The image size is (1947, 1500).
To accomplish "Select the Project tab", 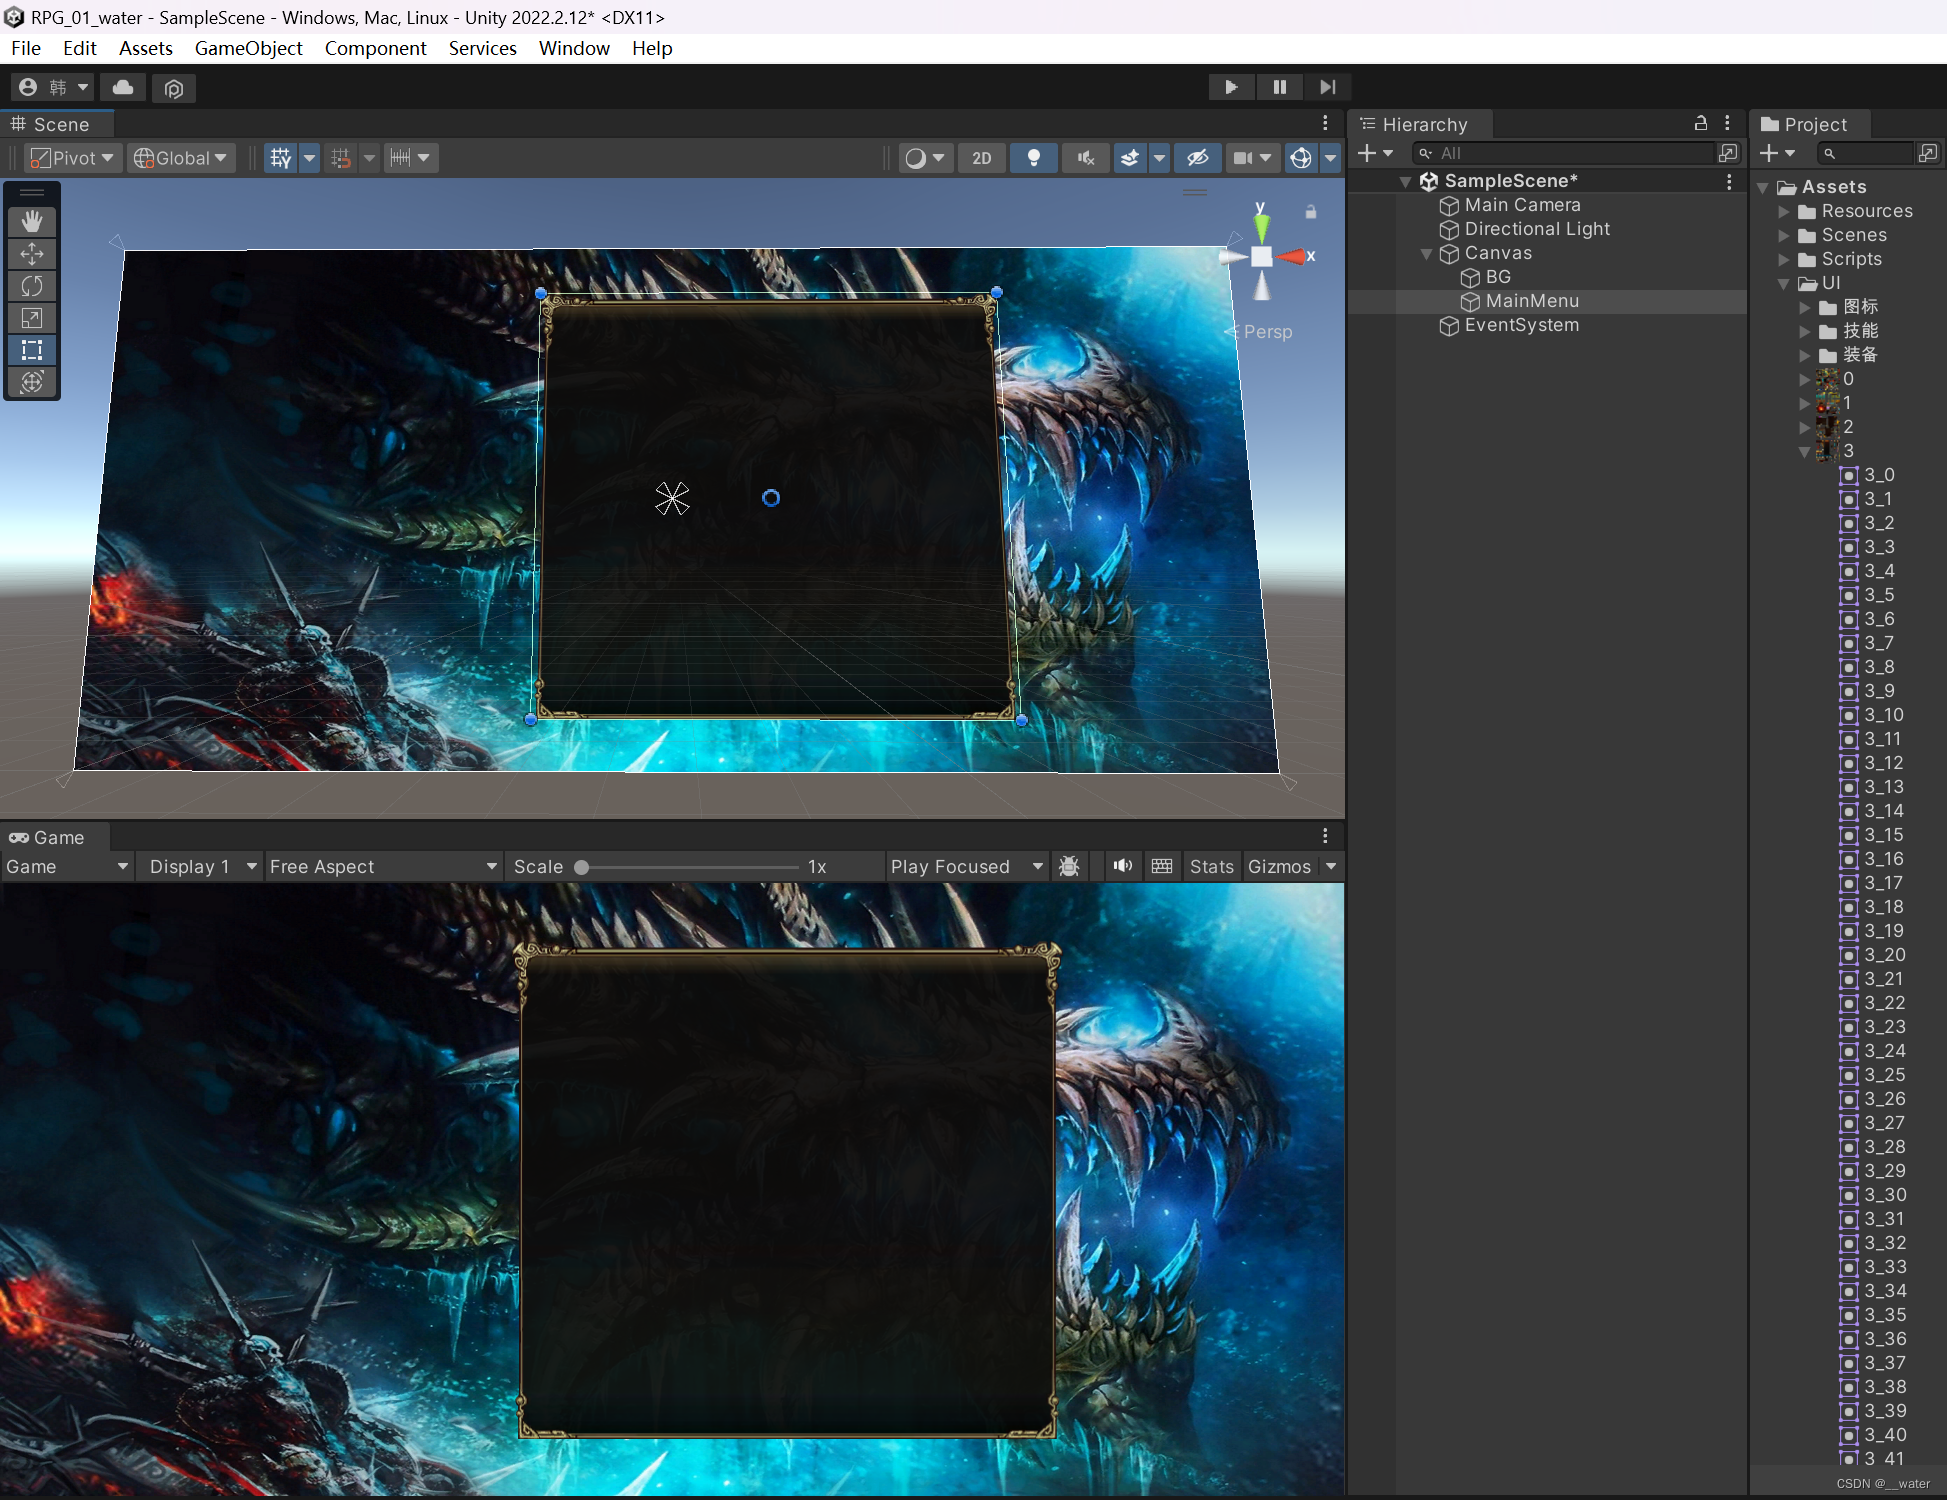I will point(1810,124).
